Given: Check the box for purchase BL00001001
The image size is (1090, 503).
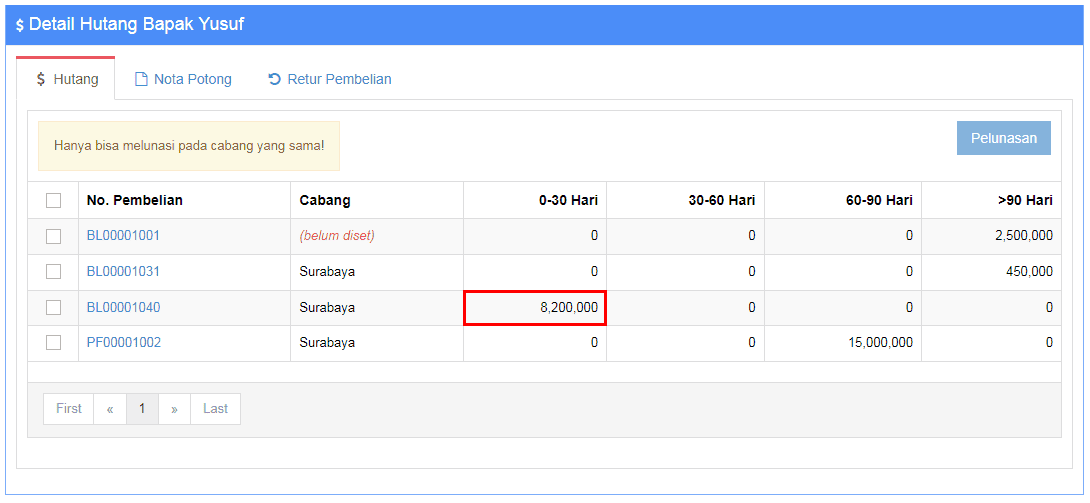Looking at the screenshot, I should click(53, 236).
